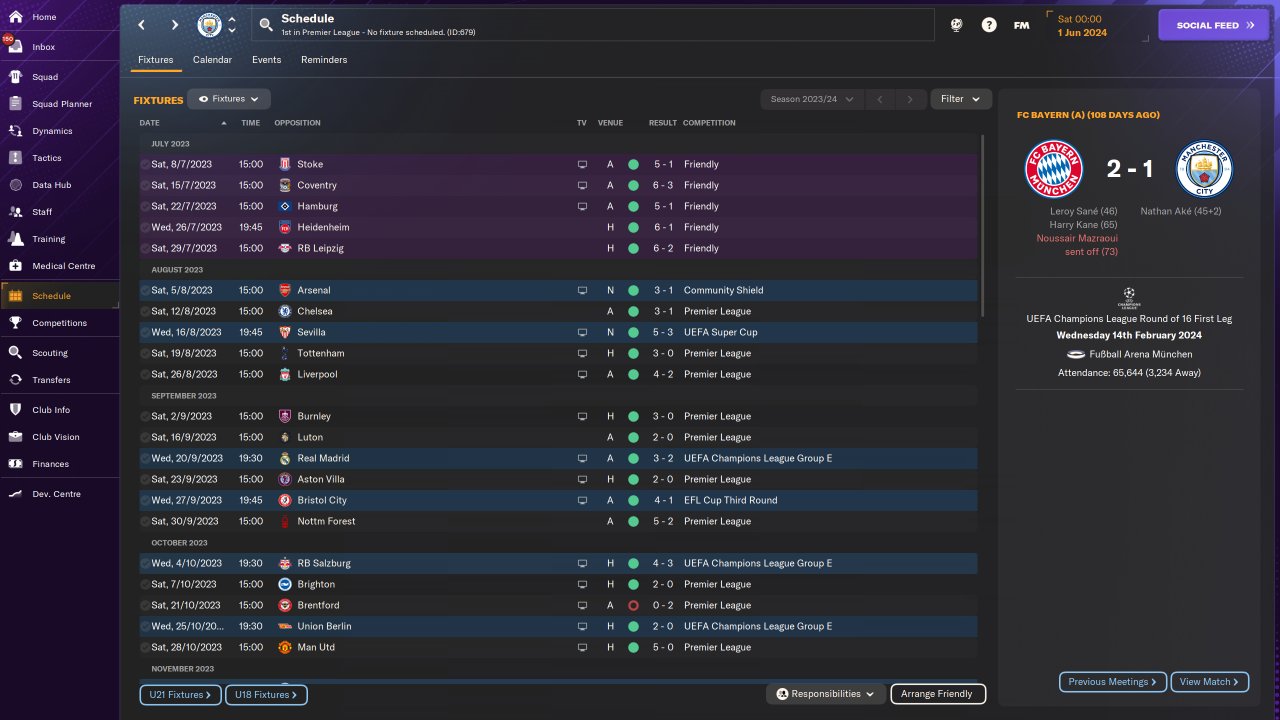Viewport: 1280px width, 720px height.
Task: Expand the Fixtures view dropdown
Action: tap(229, 99)
